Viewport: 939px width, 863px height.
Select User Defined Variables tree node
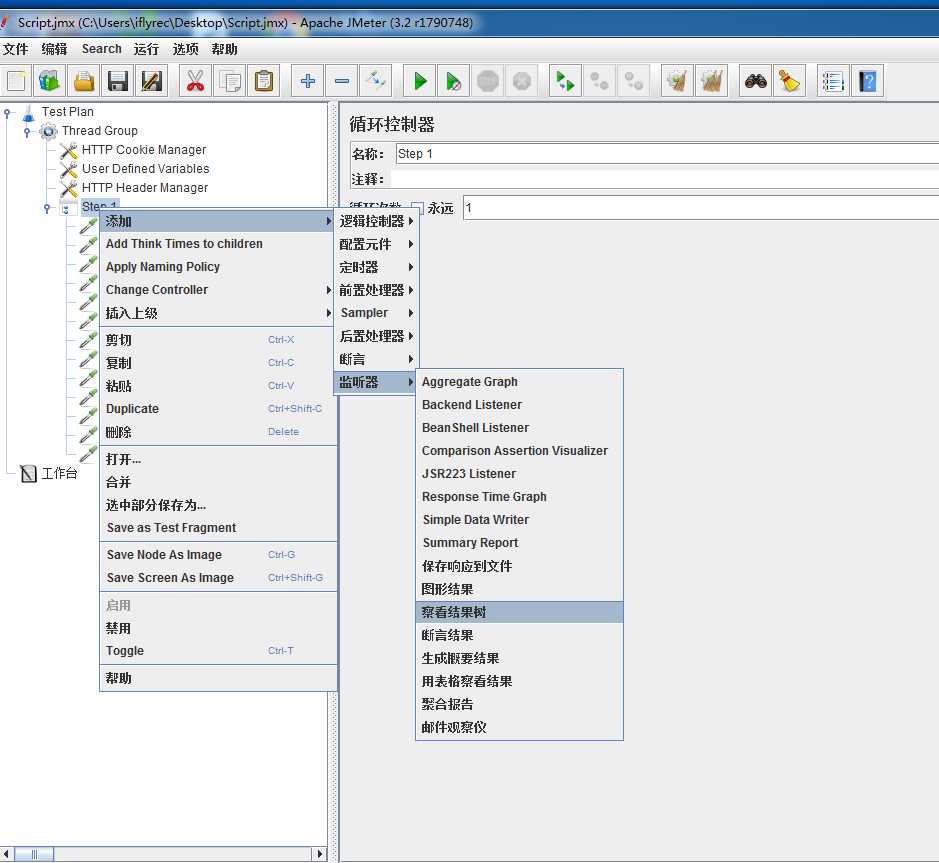(146, 169)
